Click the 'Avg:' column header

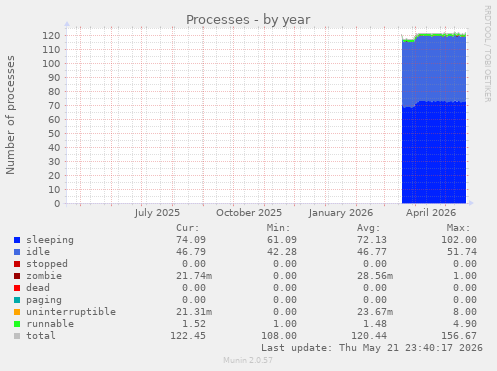click(x=368, y=228)
